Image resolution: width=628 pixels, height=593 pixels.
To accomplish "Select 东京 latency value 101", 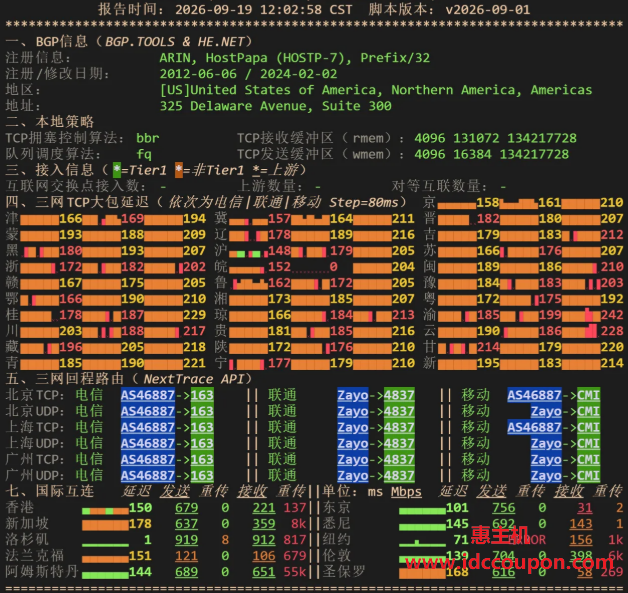I will [457, 507].
